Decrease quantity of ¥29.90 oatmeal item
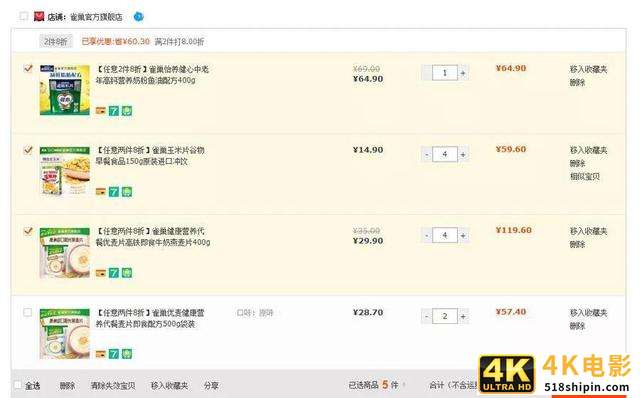640x398 pixels. tap(427, 235)
